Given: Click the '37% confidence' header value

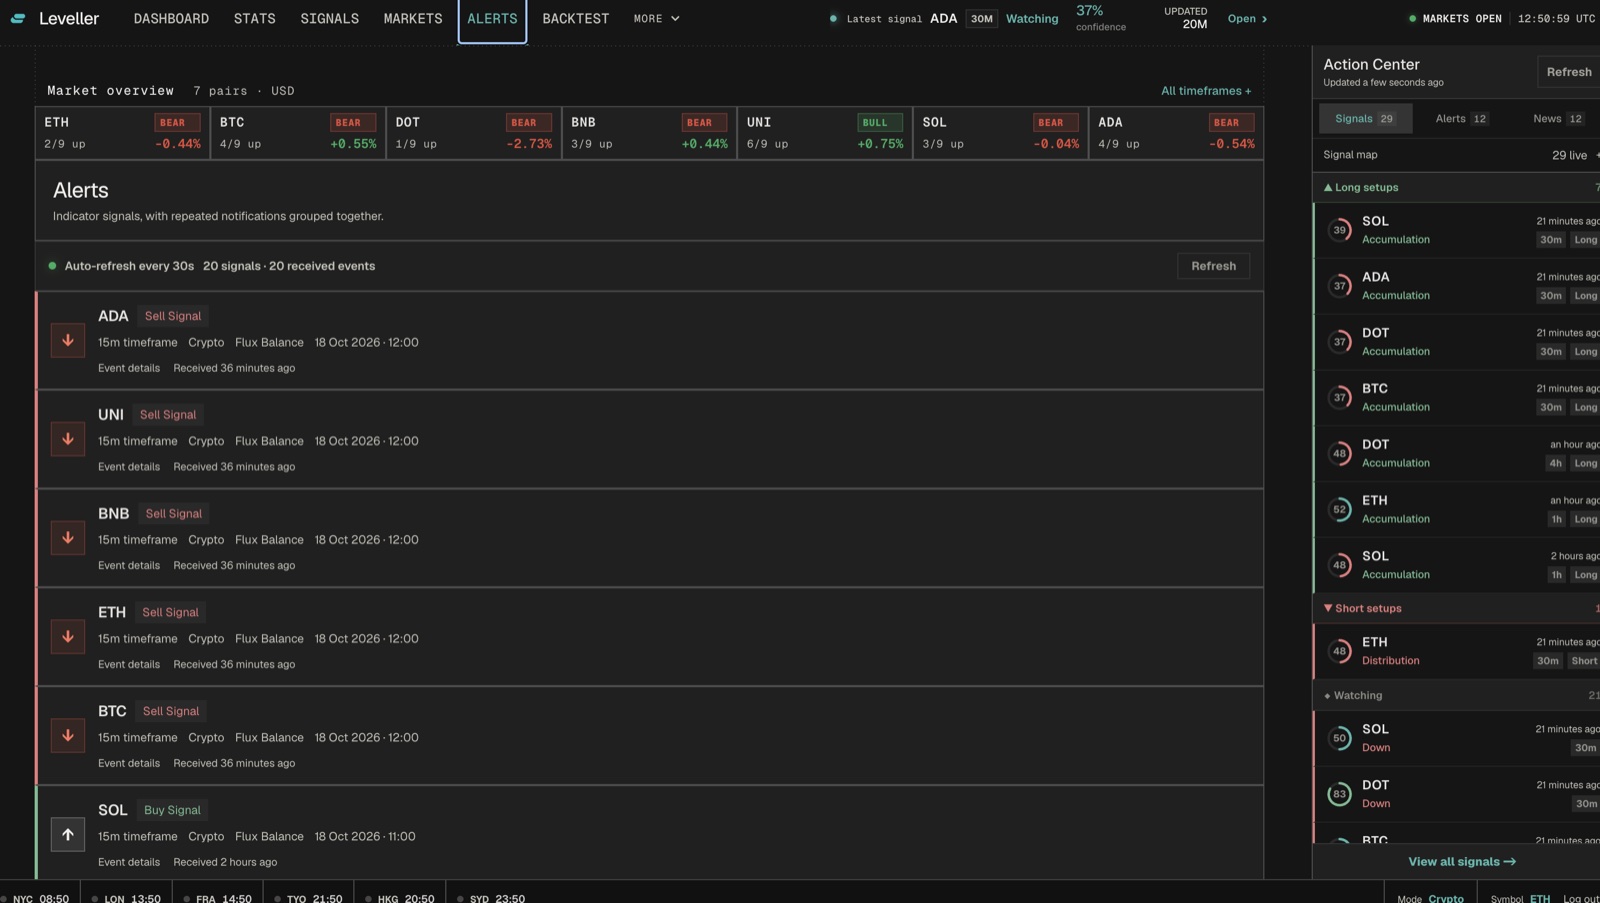Looking at the screenshot, I should point(1100,18).
